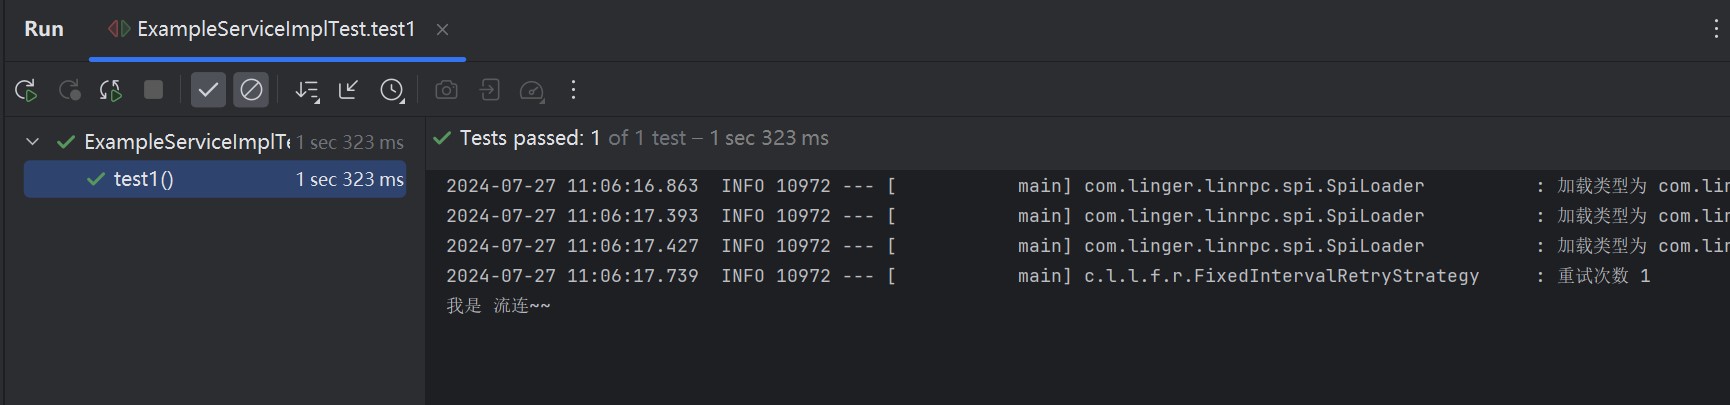
Task: Click the coverage gauge icon
Action: [532, 91]
